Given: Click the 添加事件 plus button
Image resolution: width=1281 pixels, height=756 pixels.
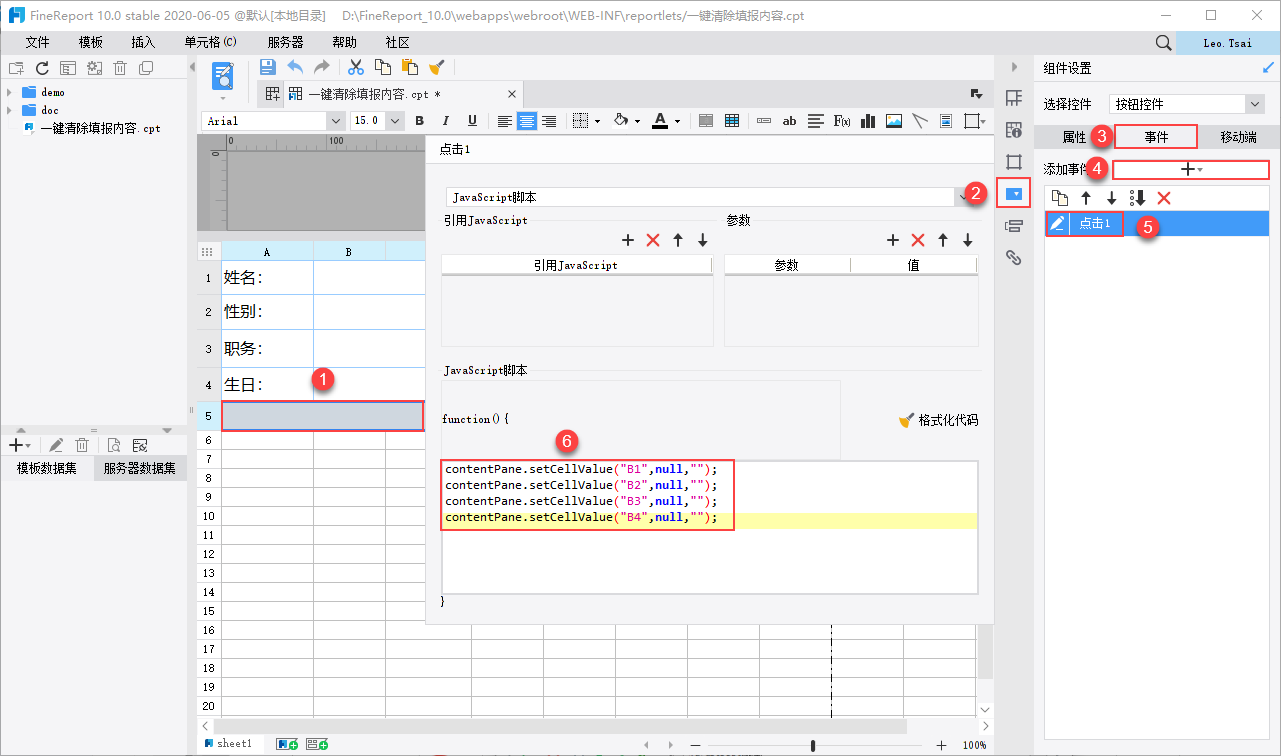Looking at the screenshot, I should click(1190, 170).
